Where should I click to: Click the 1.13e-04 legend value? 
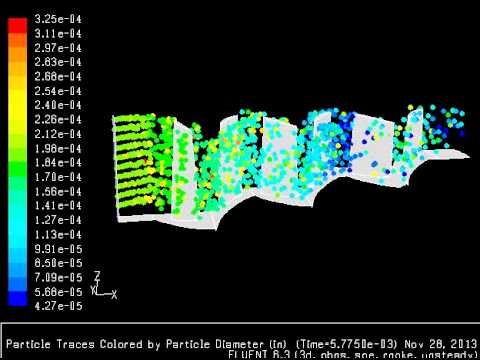(x=58, y=234)
